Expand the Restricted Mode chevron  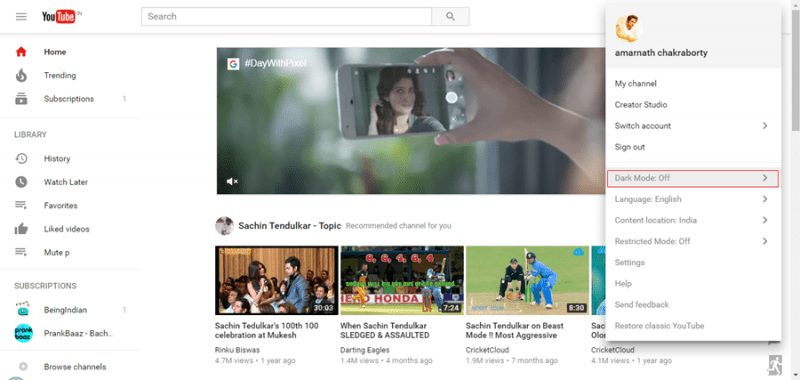click(765, 241)
